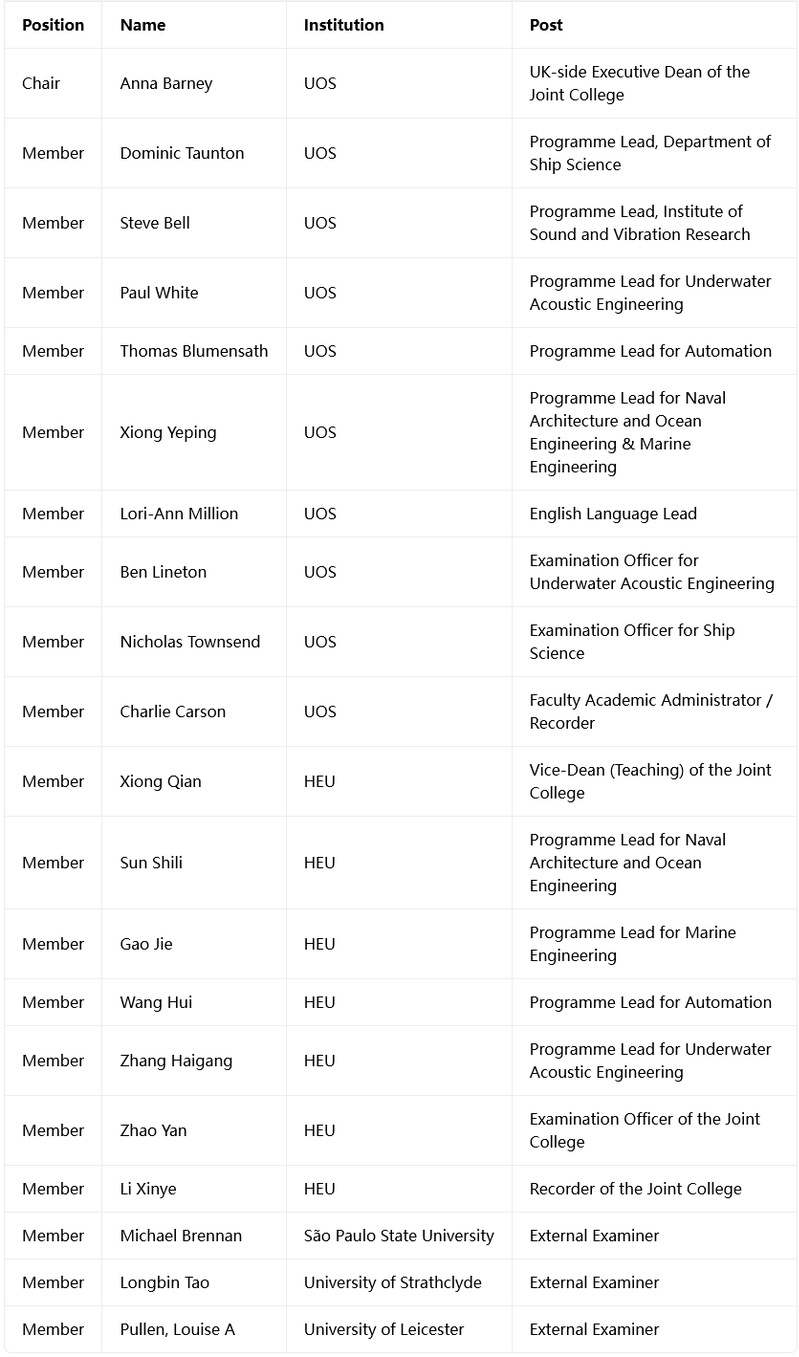Click the Post column header
799x1357 pixels.
[654, 25]
